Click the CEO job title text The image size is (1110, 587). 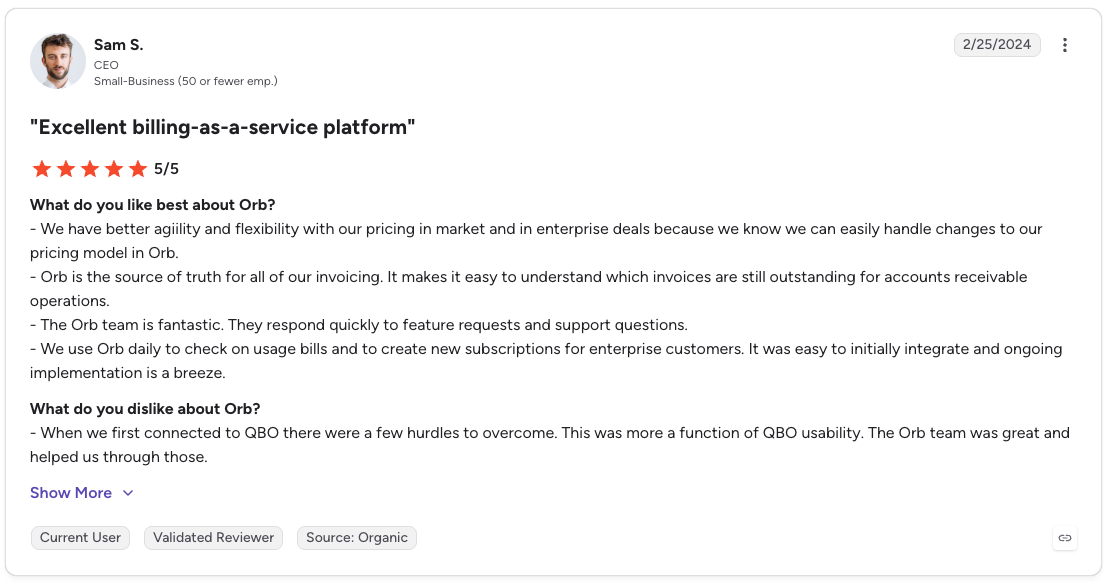tap(106, 65)
